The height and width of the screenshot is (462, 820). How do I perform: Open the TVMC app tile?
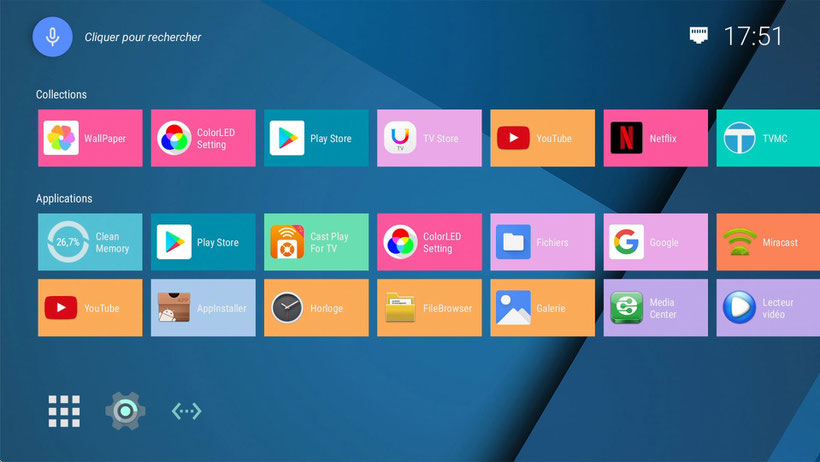[768, 138]
